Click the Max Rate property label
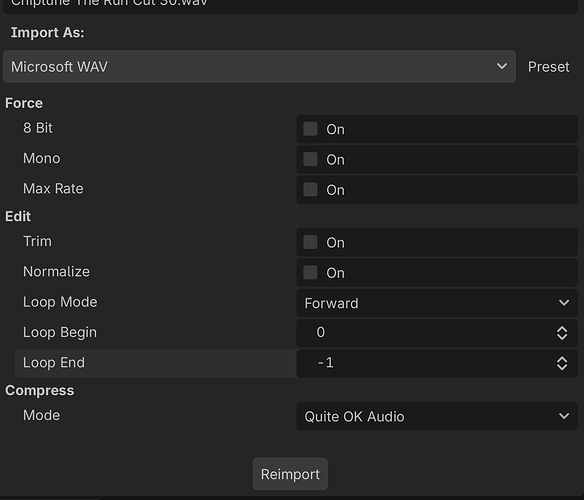584x500 pixels. pos(53,189)
